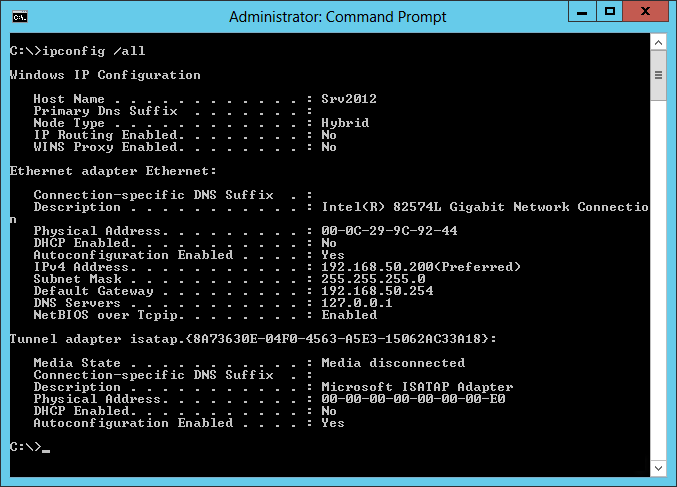
Task: Click the blinking cursor at the last prompt
Action: click(46, 451)
